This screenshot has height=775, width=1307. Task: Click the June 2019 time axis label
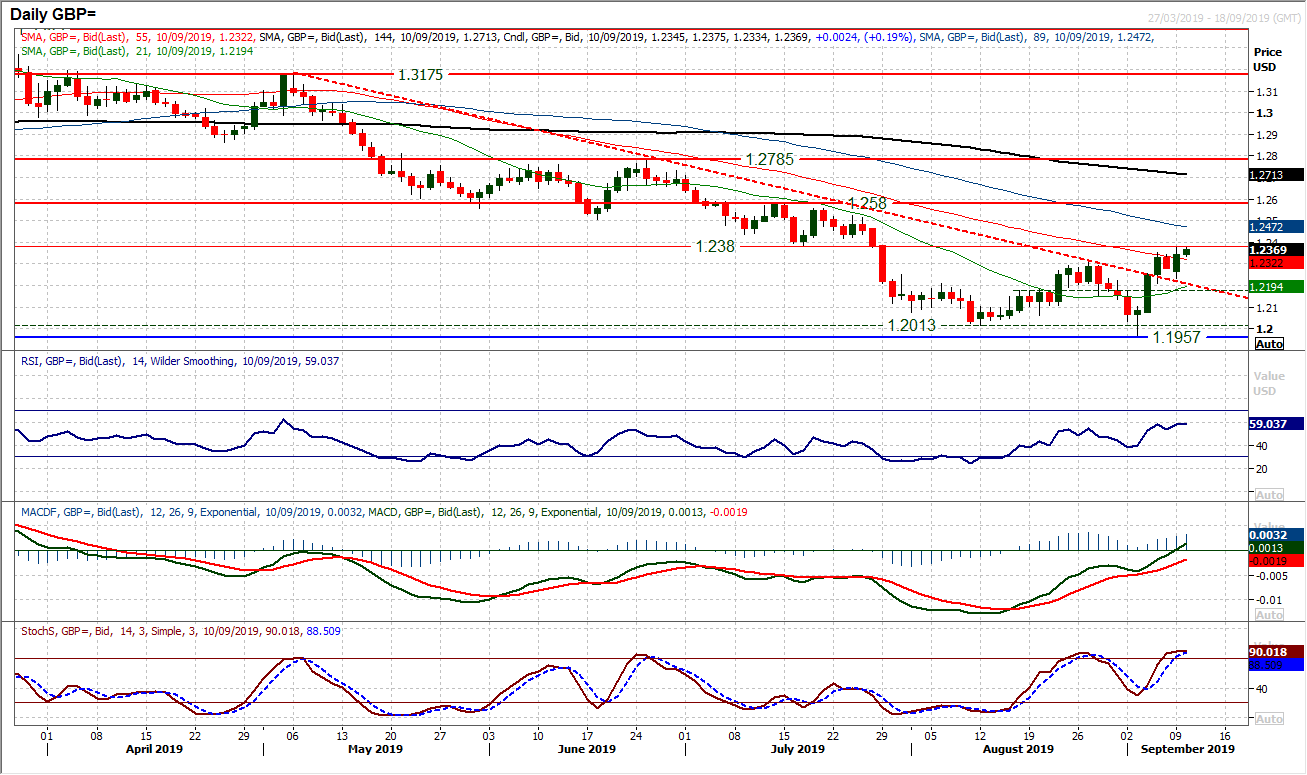[x=586, y=748]
